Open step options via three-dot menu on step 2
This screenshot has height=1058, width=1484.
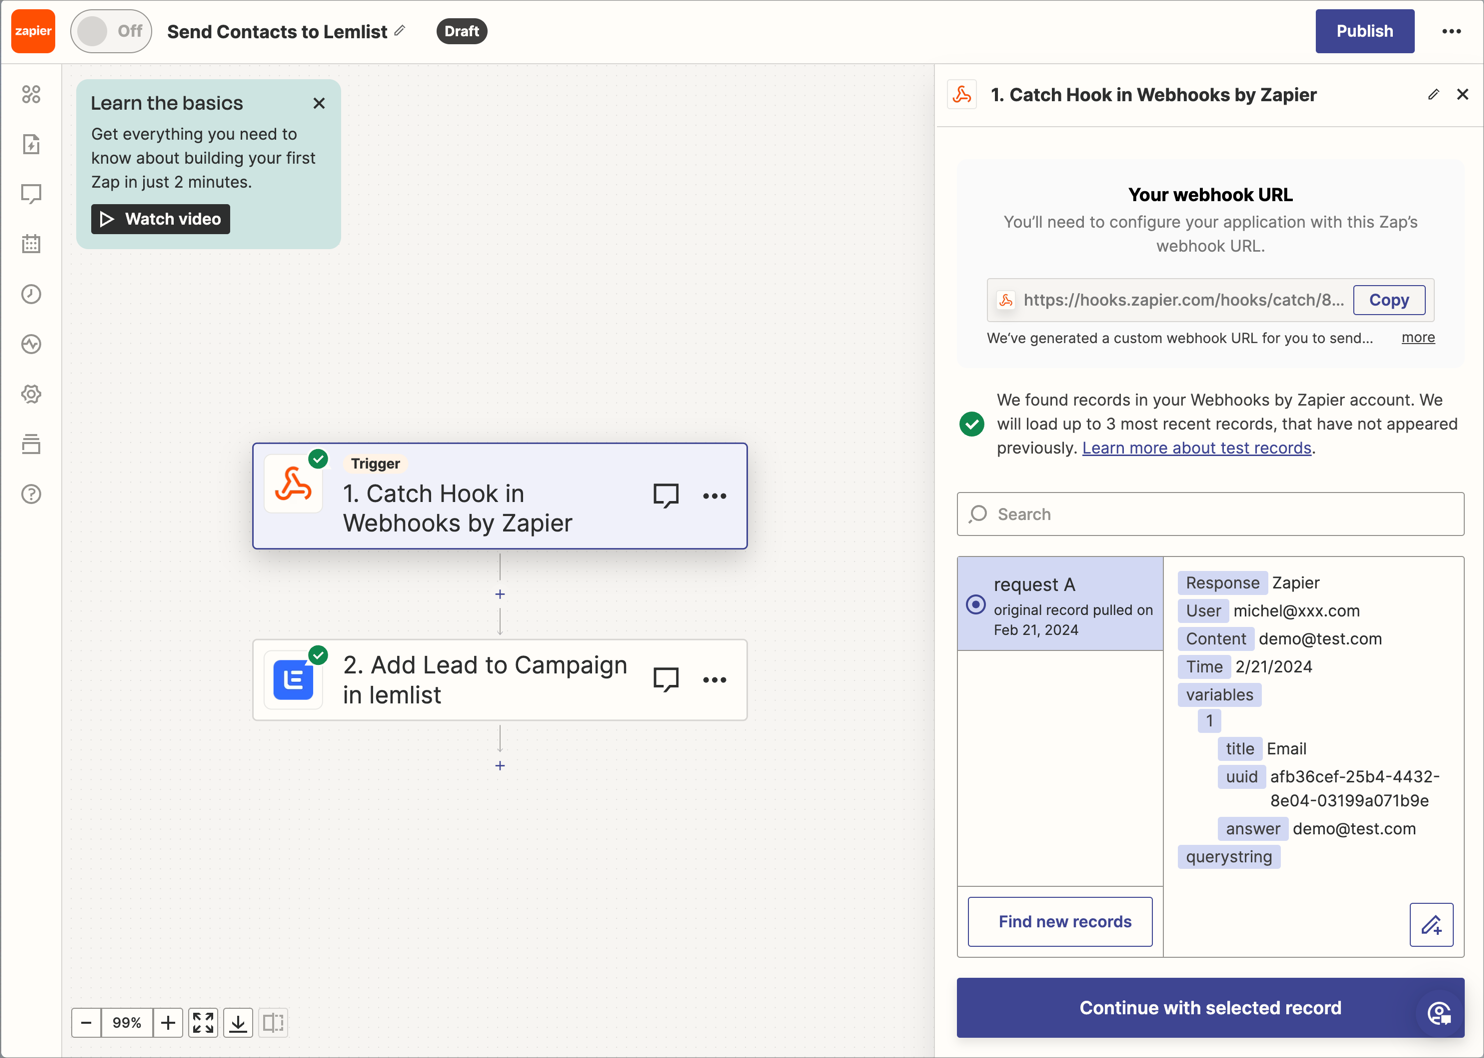click(x=715, y=680)
